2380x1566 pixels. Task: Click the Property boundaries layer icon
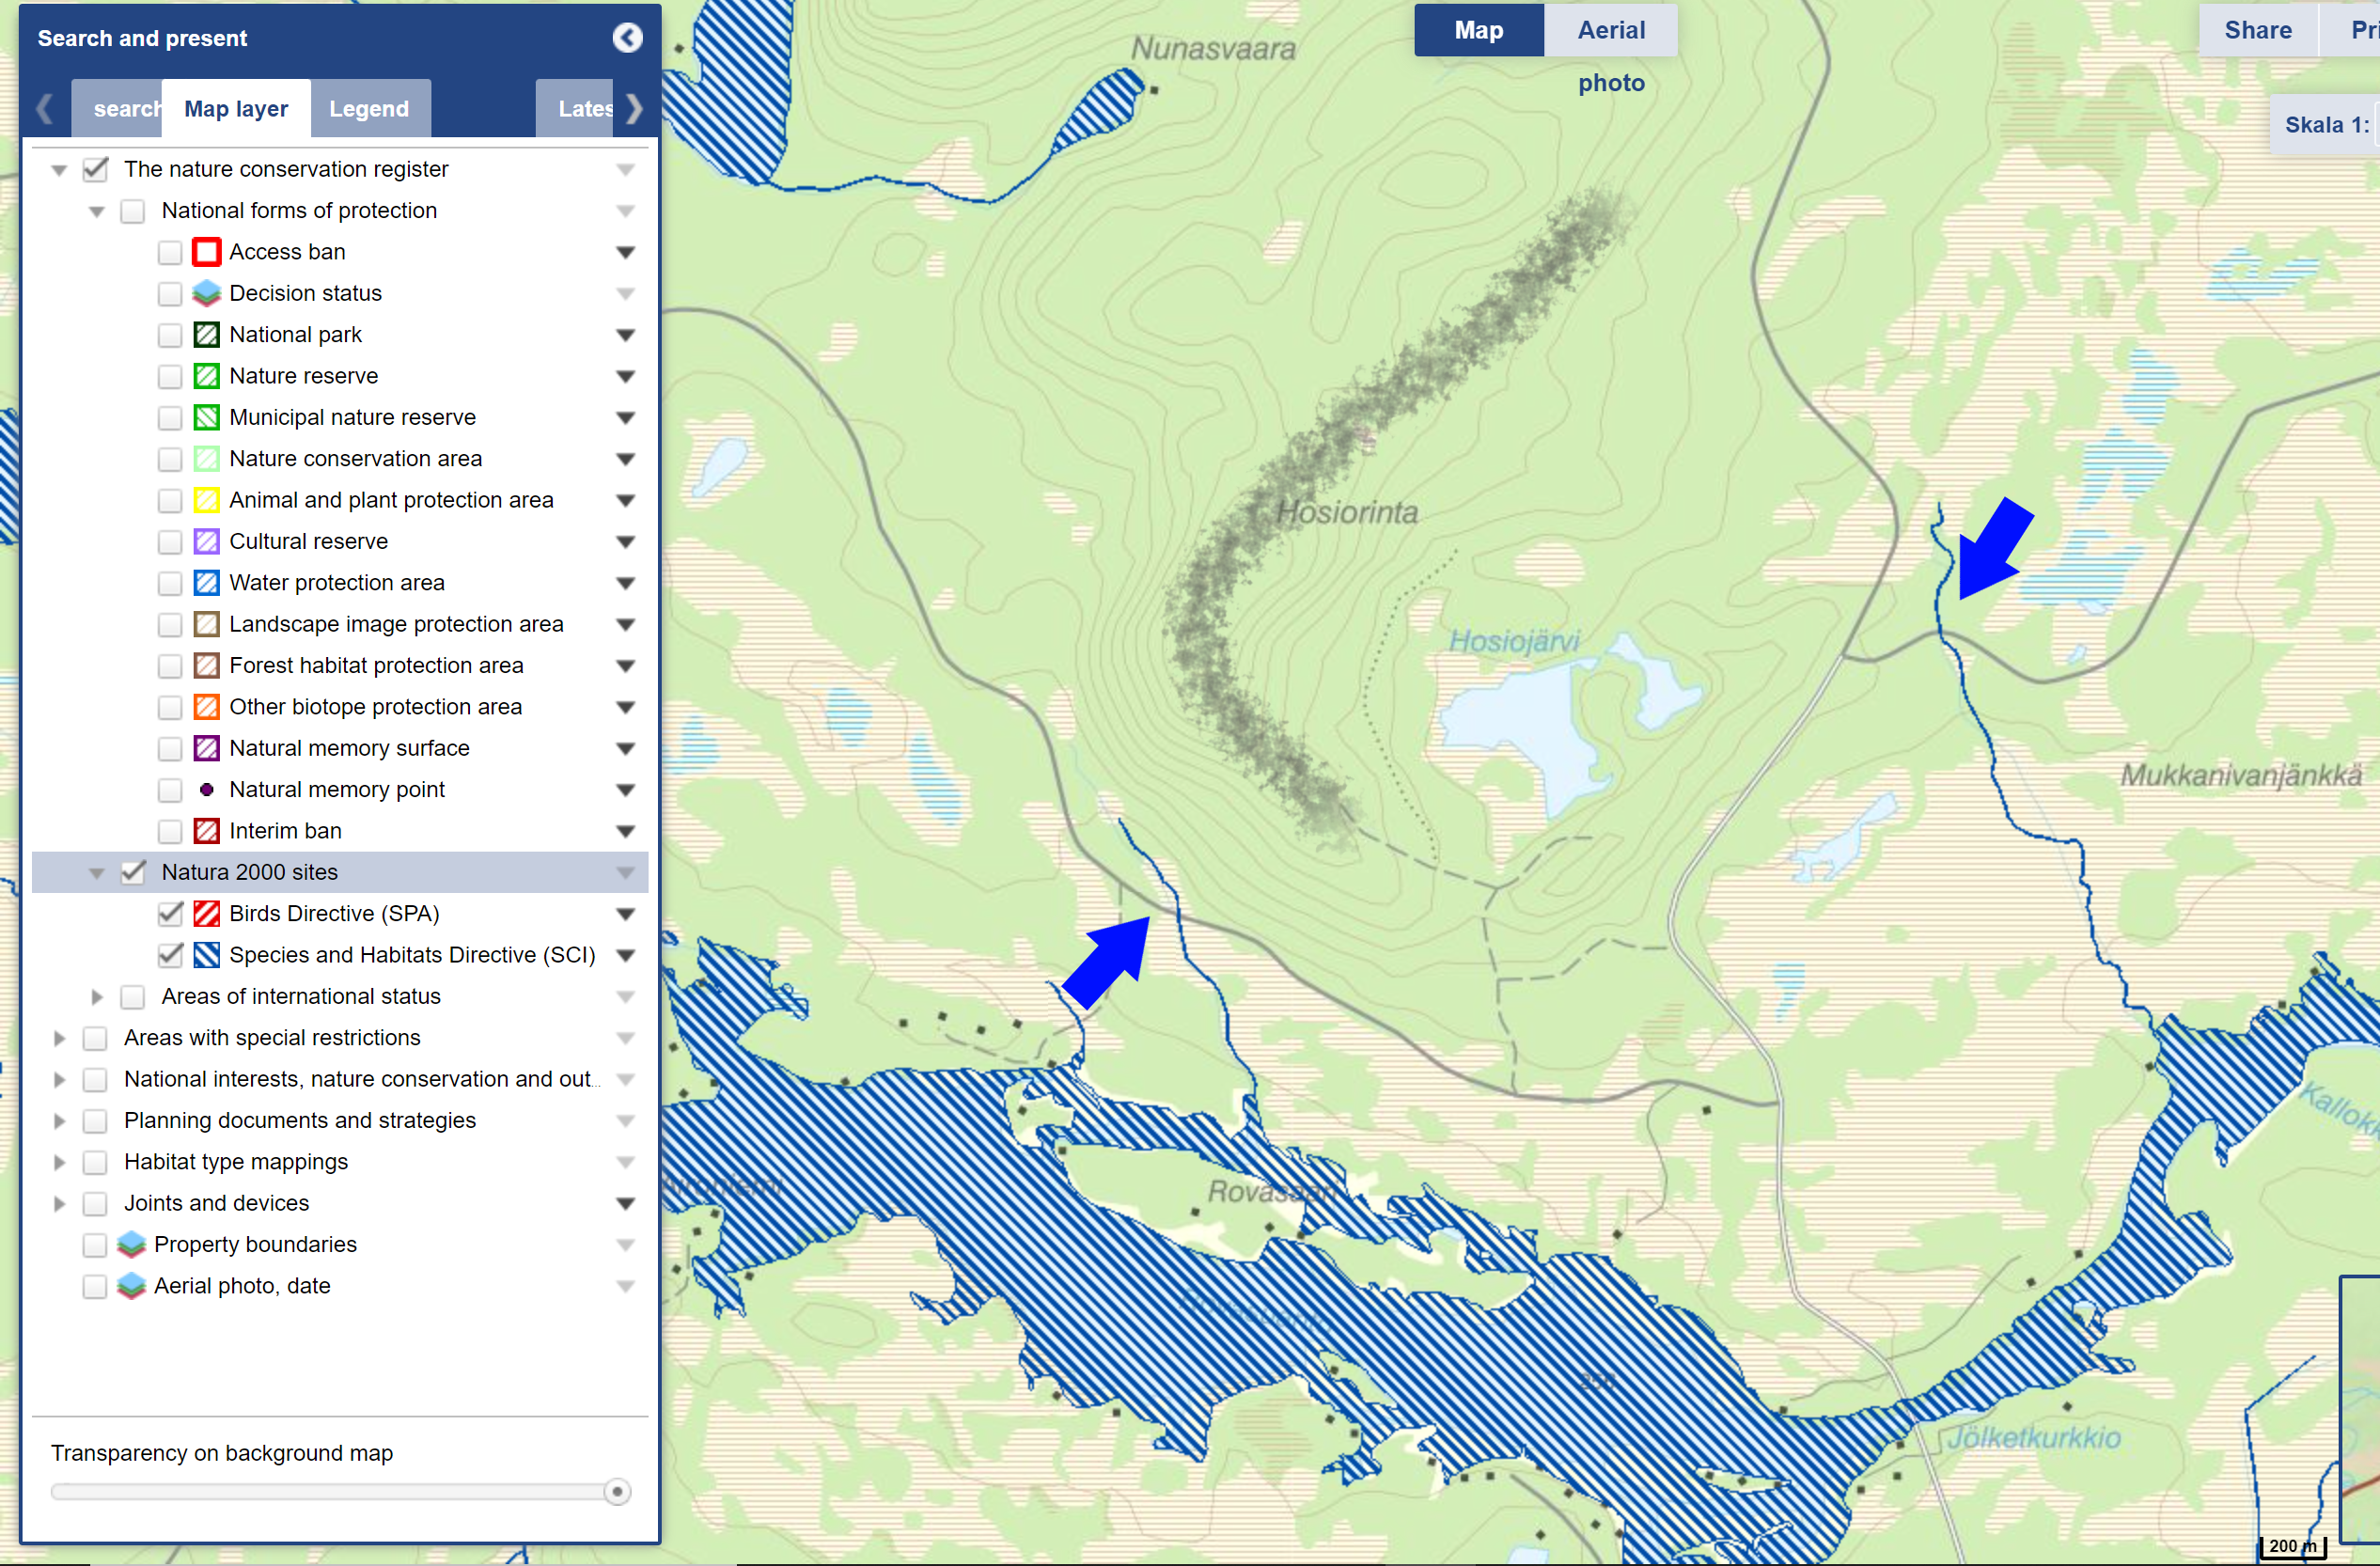tap(131, 1245)
